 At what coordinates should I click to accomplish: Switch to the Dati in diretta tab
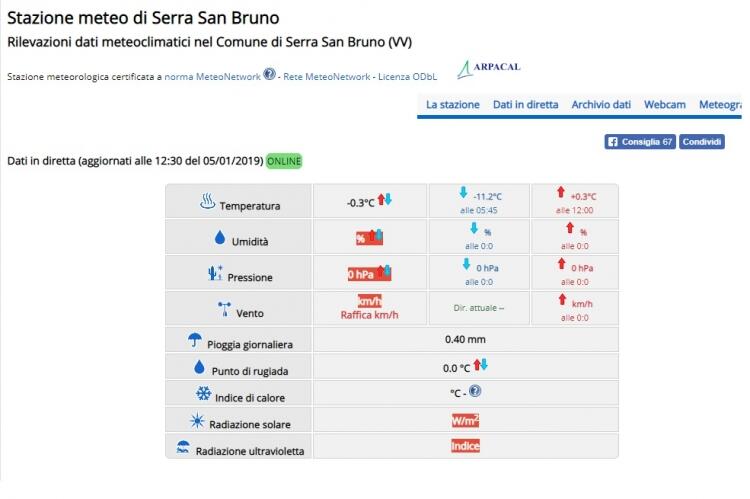pyautogui.click(x=525, y=105)
